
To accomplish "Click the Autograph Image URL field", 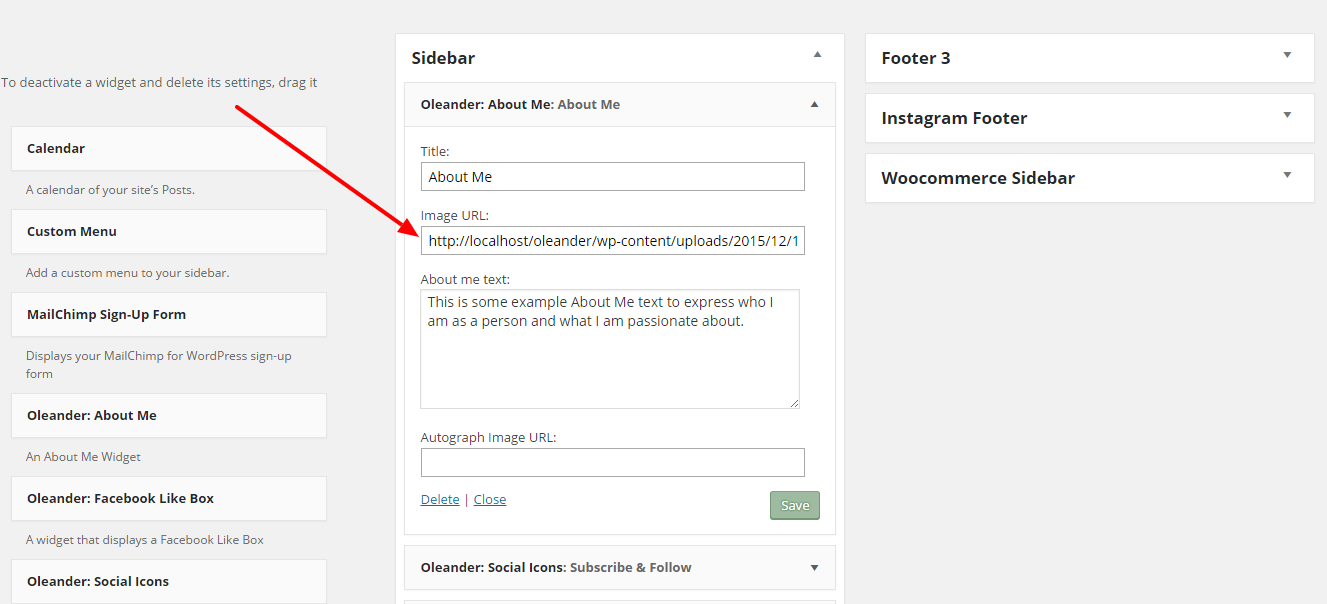I will point(612,462).
